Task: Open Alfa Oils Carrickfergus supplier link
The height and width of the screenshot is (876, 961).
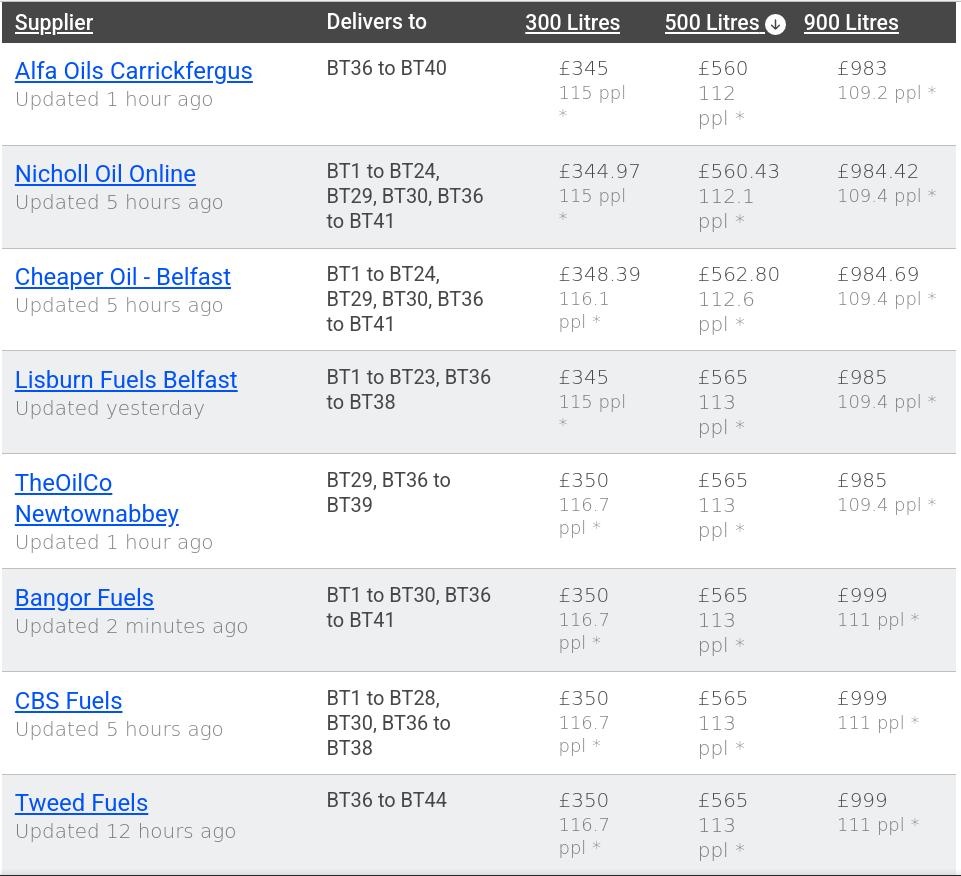Action: tap(133, 71)
